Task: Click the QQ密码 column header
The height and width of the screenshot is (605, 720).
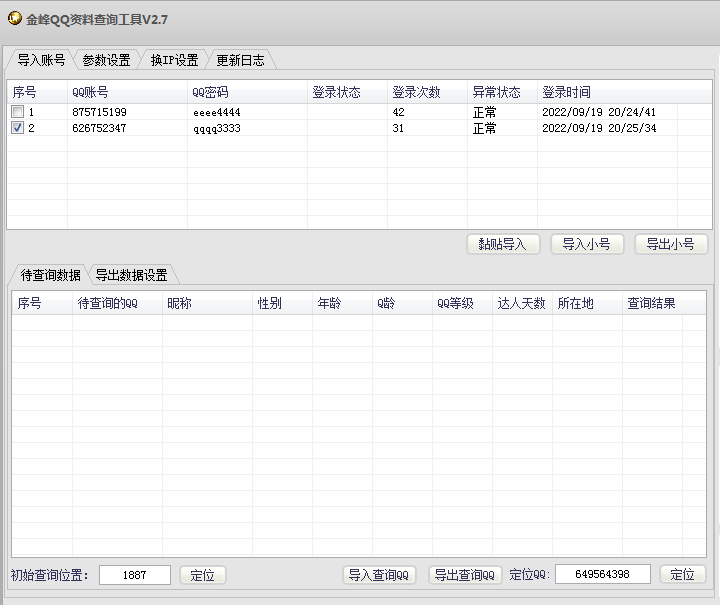Action: point(247,92)
